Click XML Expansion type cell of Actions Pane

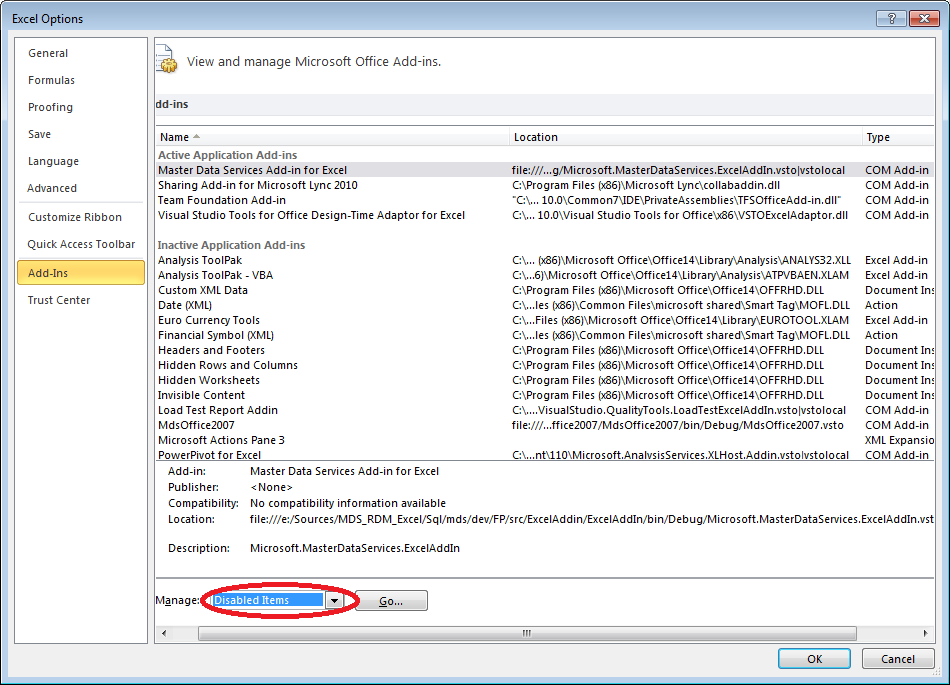coord(899,440)
